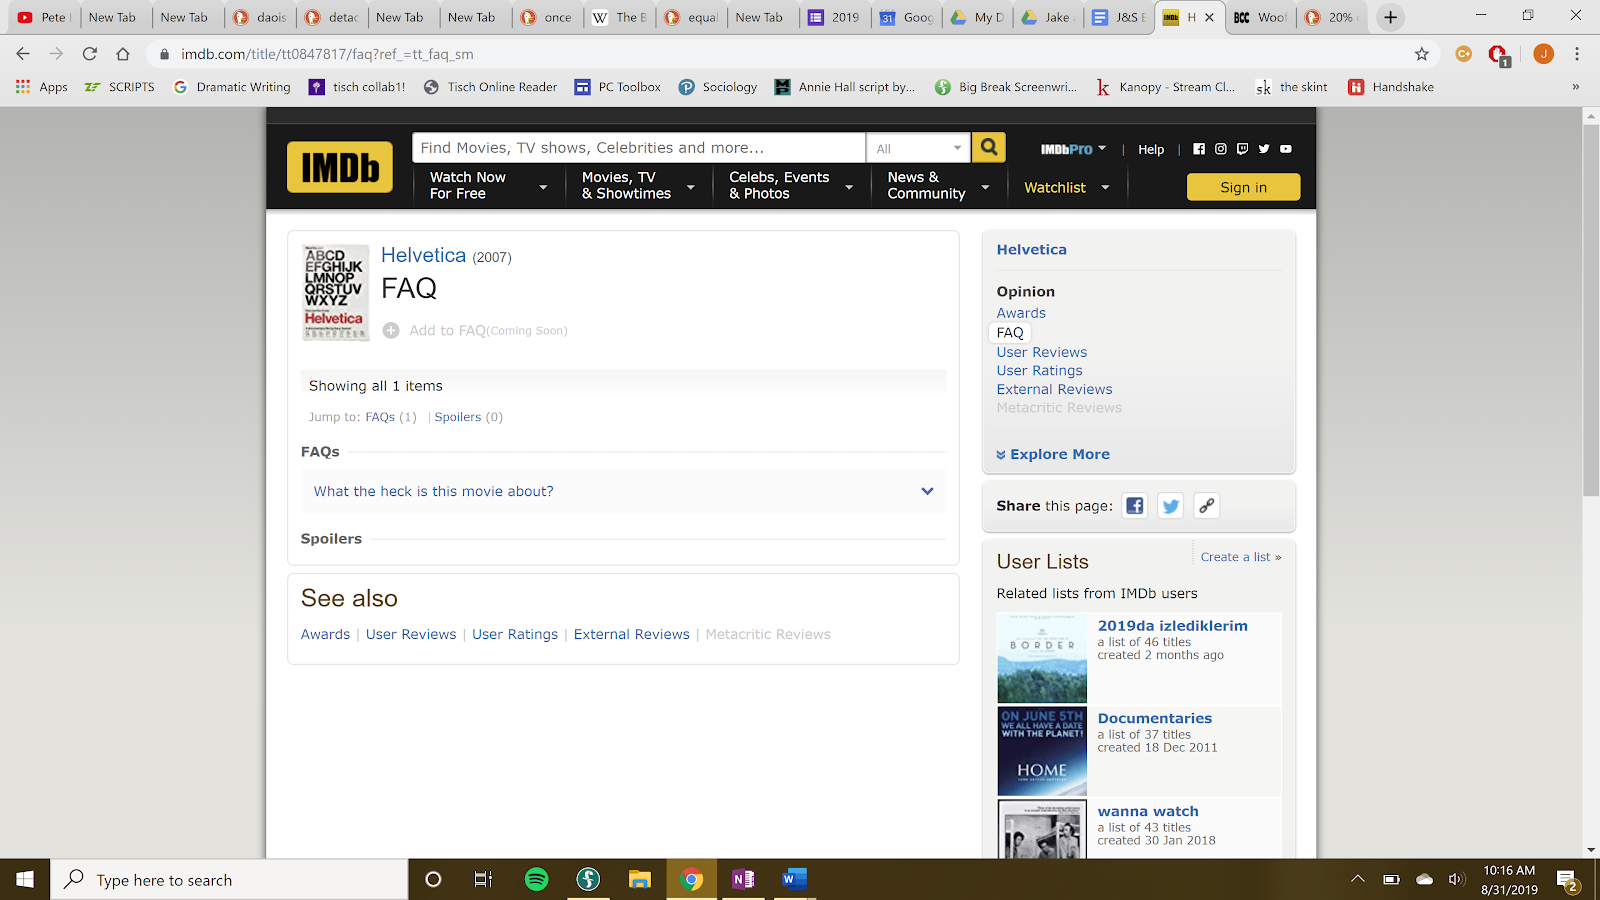Open a new browser tab with plus
This screenshot has height=900, width=1600.
click(x=1390, y=17)
